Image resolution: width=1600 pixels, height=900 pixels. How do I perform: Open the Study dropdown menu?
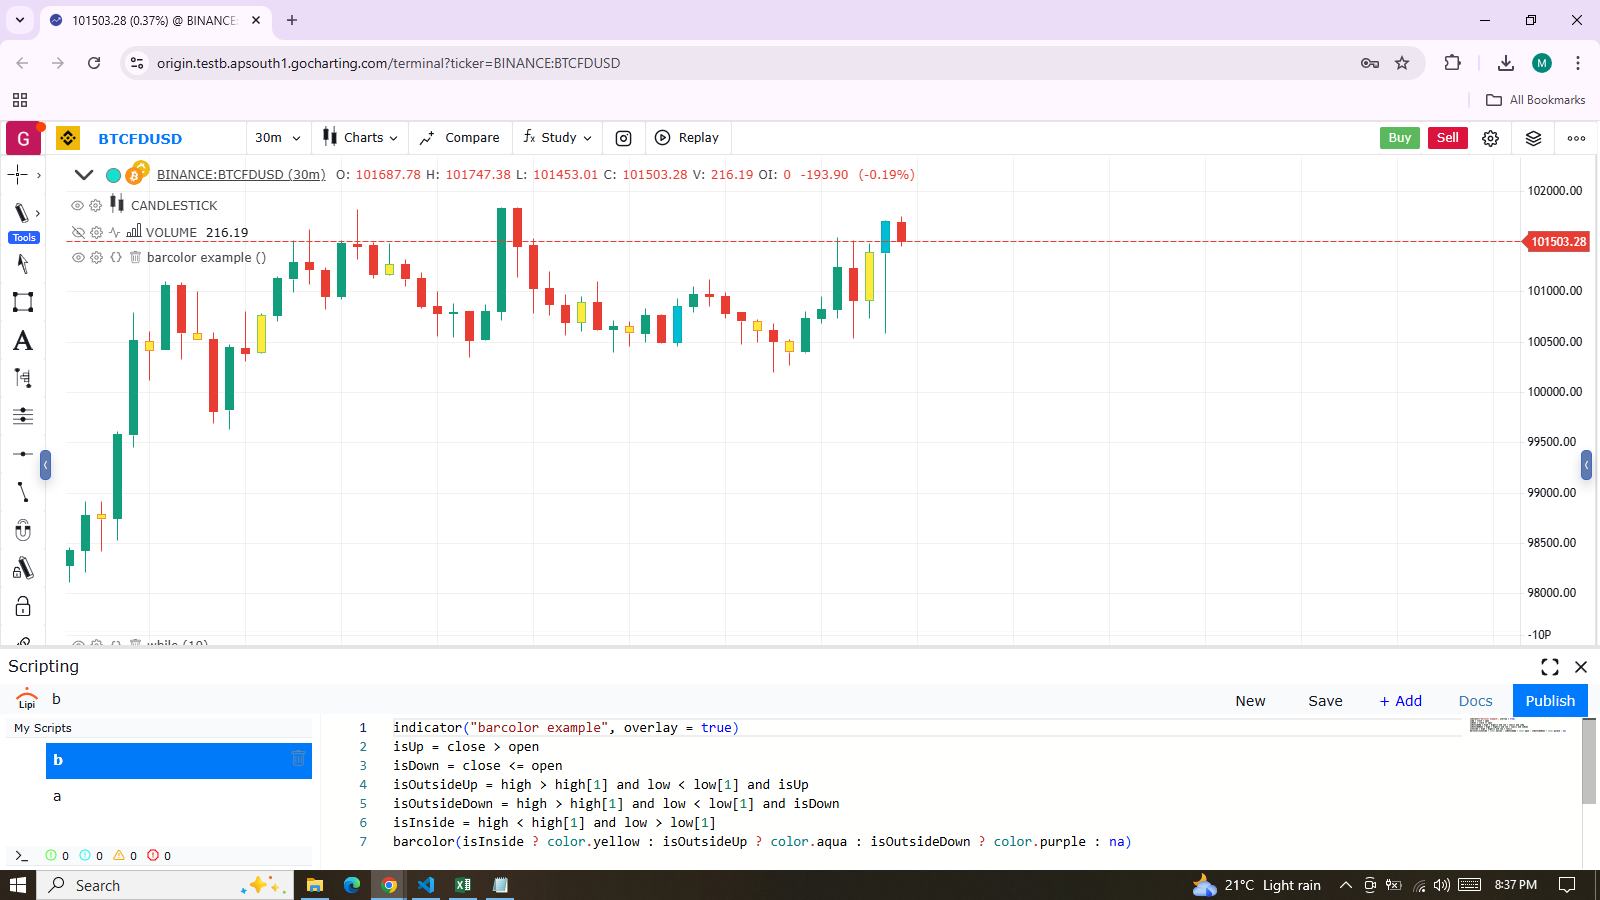[557, 138]
